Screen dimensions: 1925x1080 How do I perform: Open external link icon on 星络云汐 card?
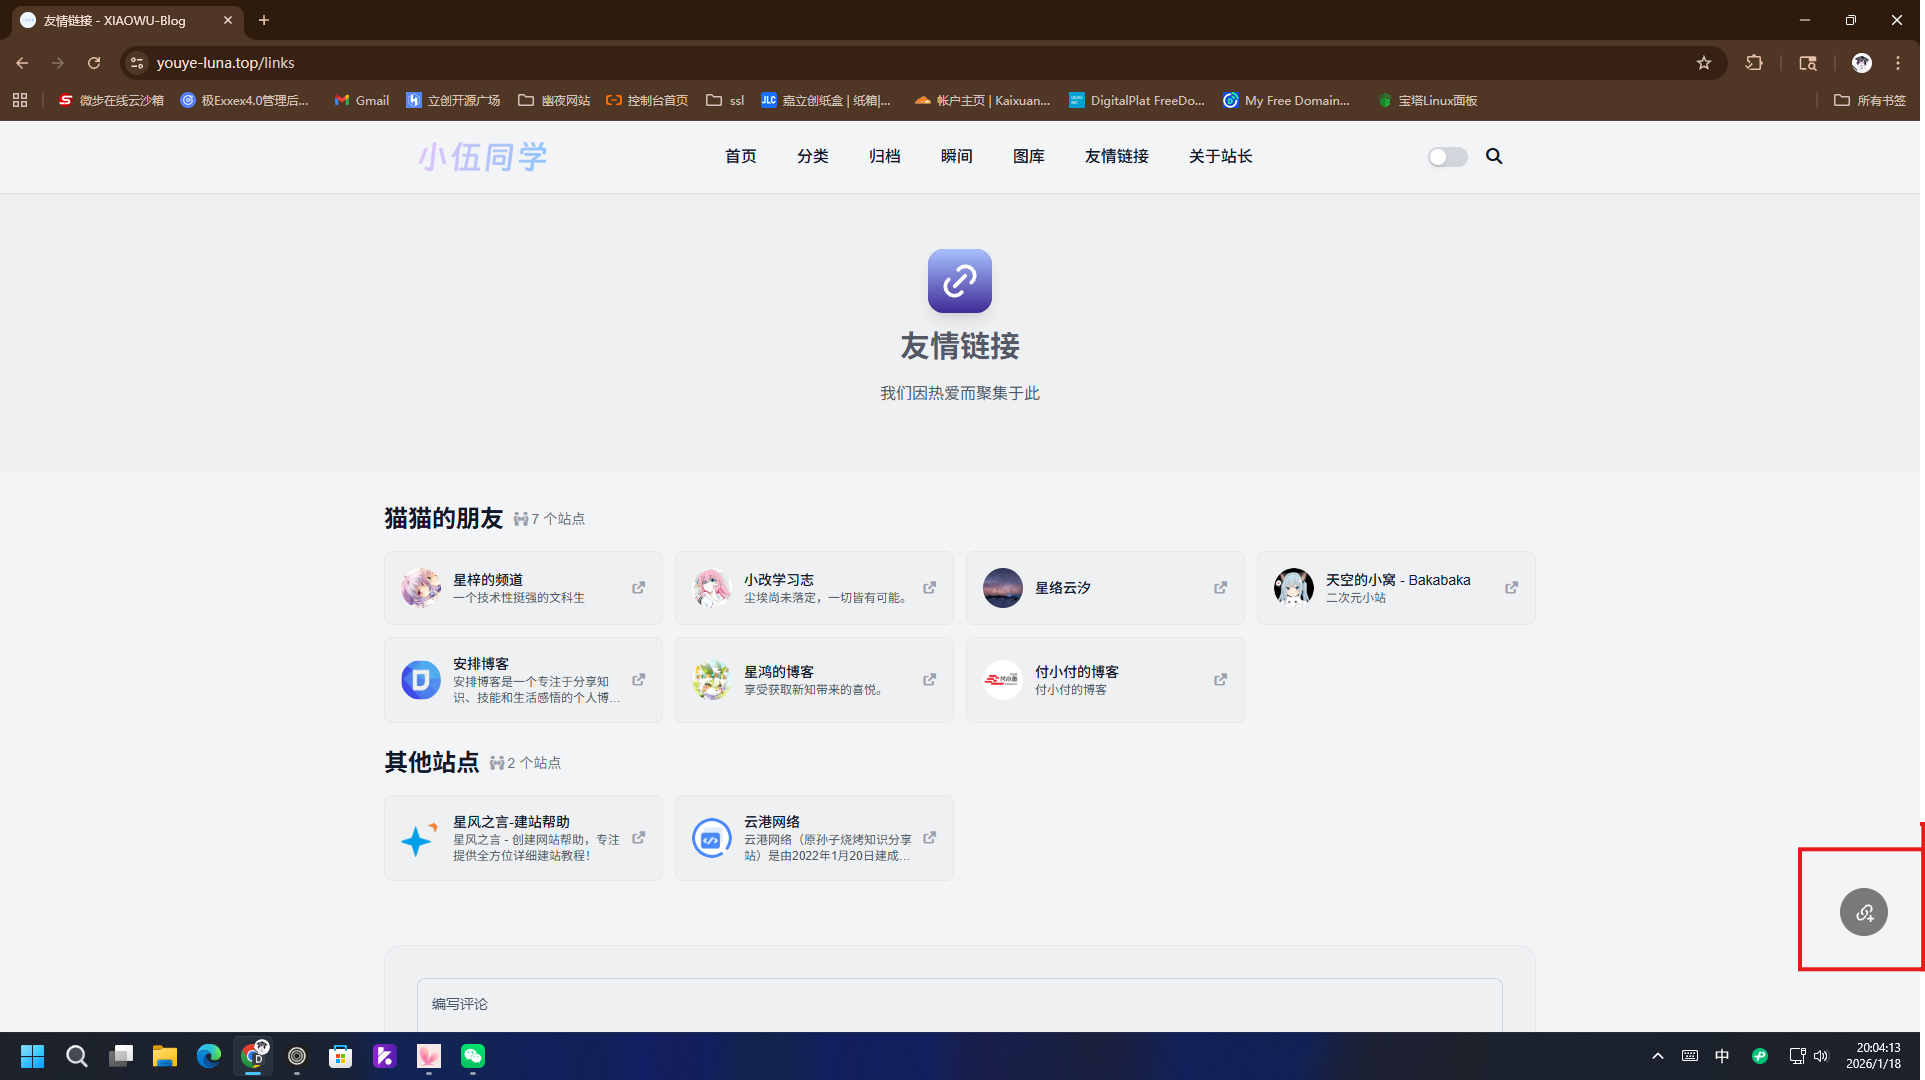click(1220, 588)
